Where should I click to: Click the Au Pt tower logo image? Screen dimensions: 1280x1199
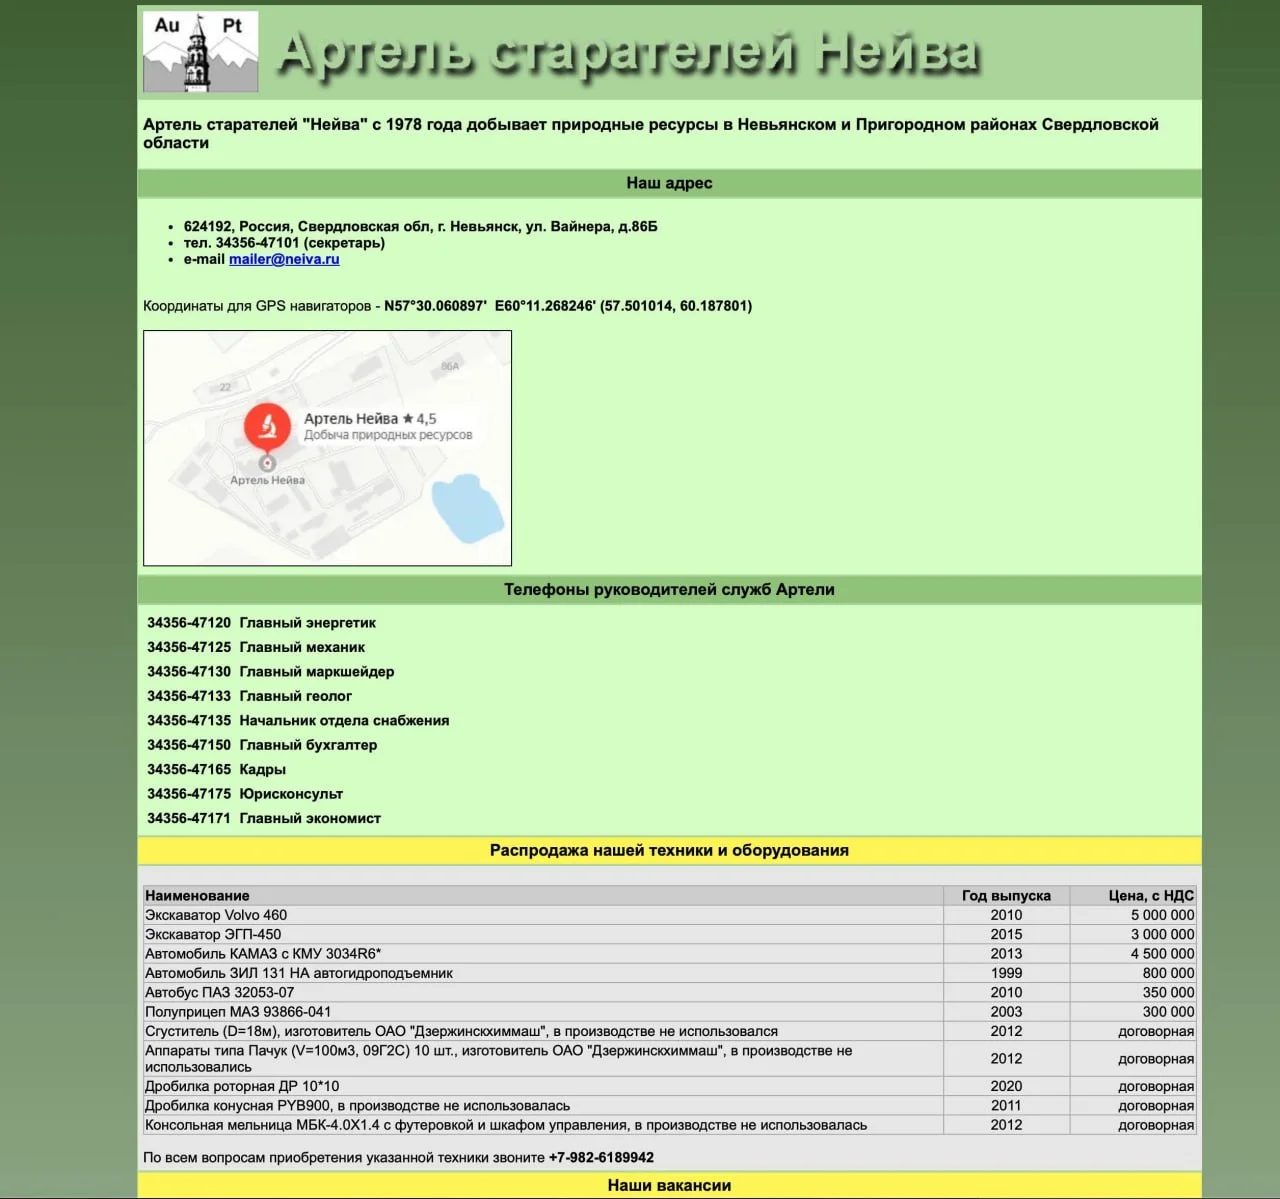tap(201, 52)
